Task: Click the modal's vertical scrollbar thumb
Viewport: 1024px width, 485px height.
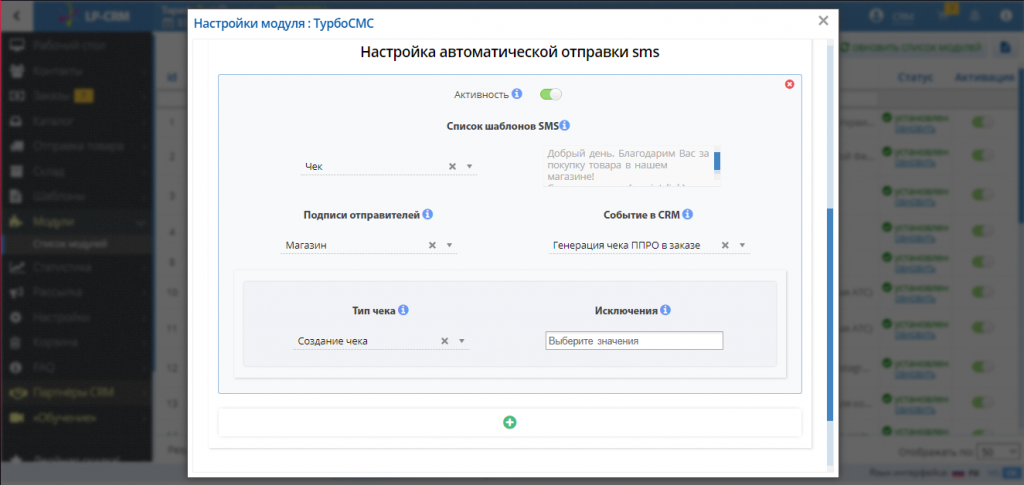Action: [830, 315]
